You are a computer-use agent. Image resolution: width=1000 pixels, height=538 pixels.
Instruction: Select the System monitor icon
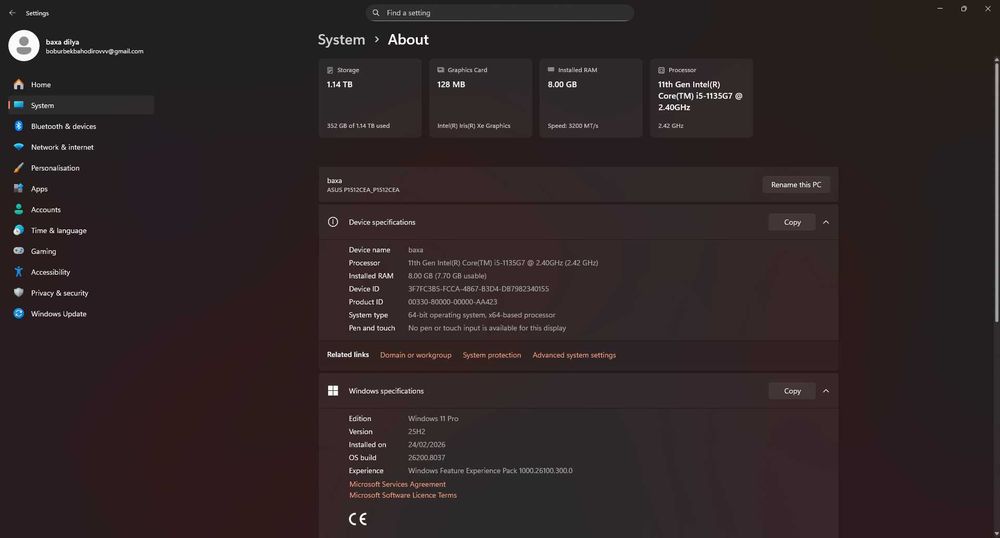click(18, 105)
